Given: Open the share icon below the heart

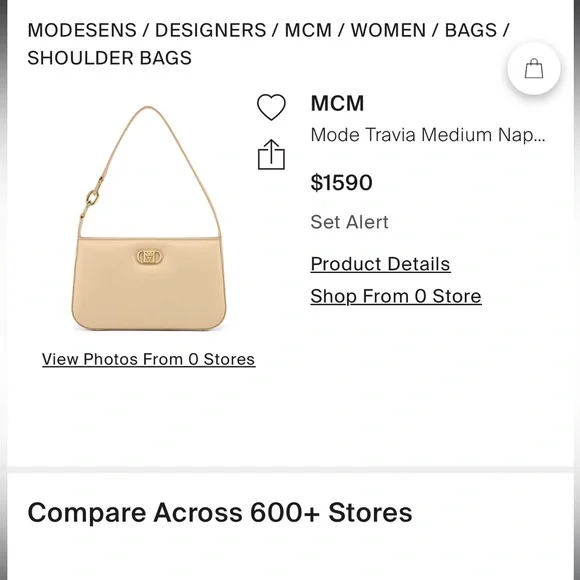Looking at the screenshot, I should coord(271,155).
